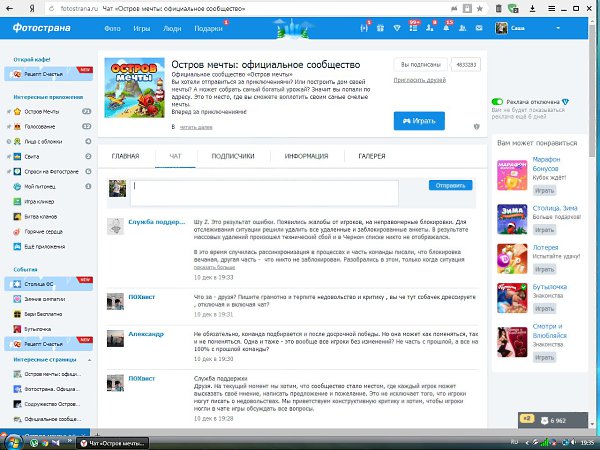Click the blue Играть button
Image resolution: width=600 pixels, height=450 pixels.
[x=426, y=120]
